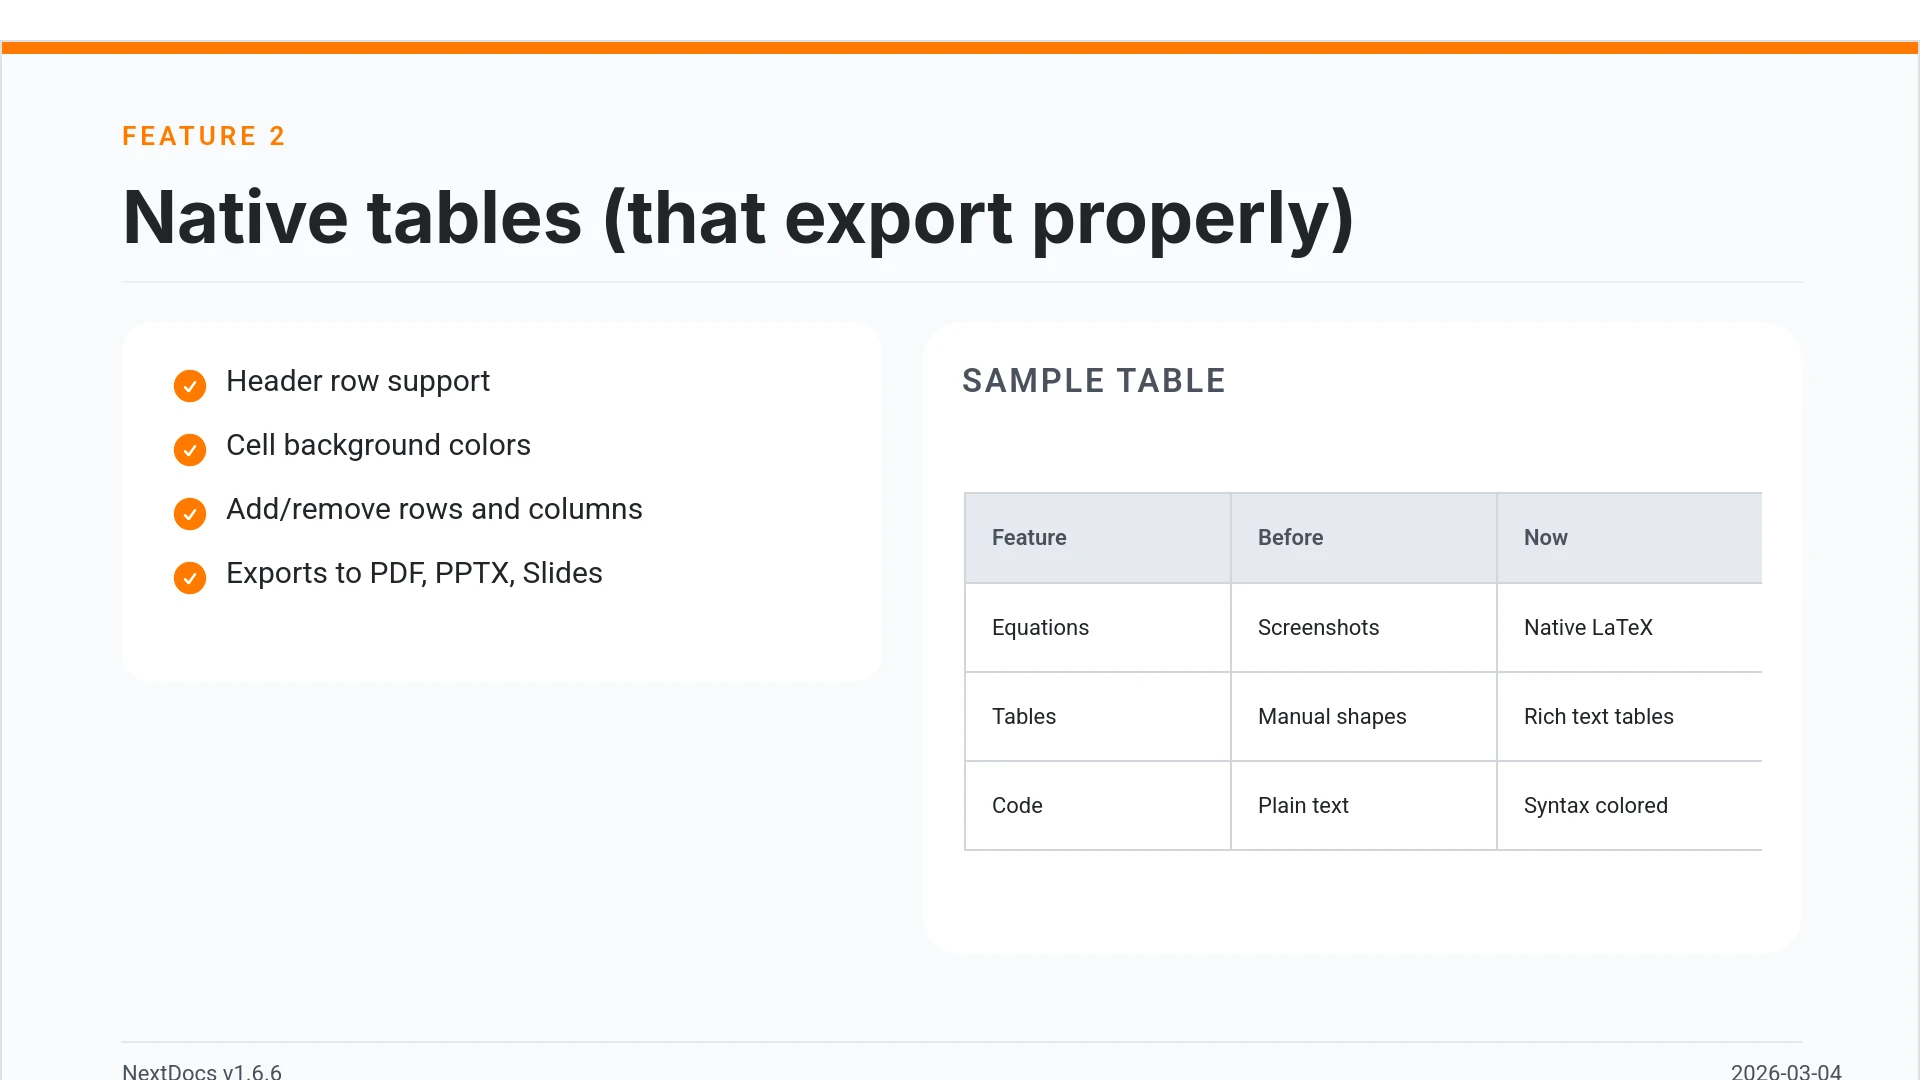Click the checkmark beside Add/remove rows and columns
The image size is (1920, 1080).
click(x=190, y=513)
